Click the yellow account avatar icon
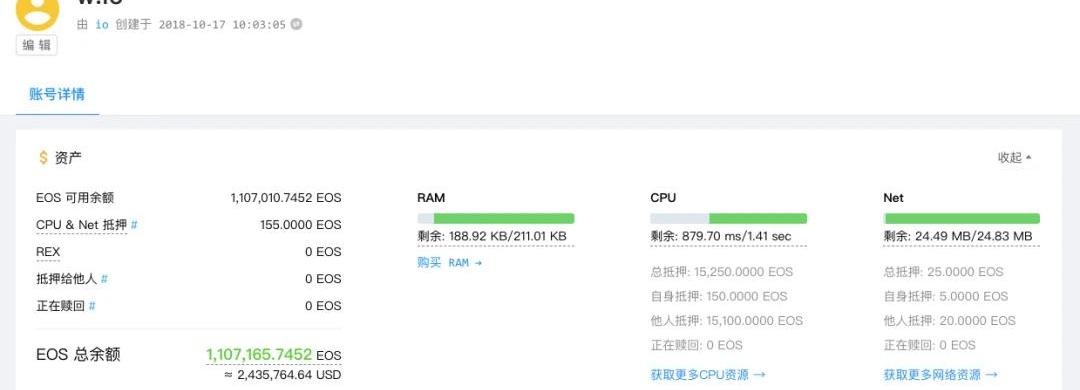1080x390 pixels. (x=37, y=12)
